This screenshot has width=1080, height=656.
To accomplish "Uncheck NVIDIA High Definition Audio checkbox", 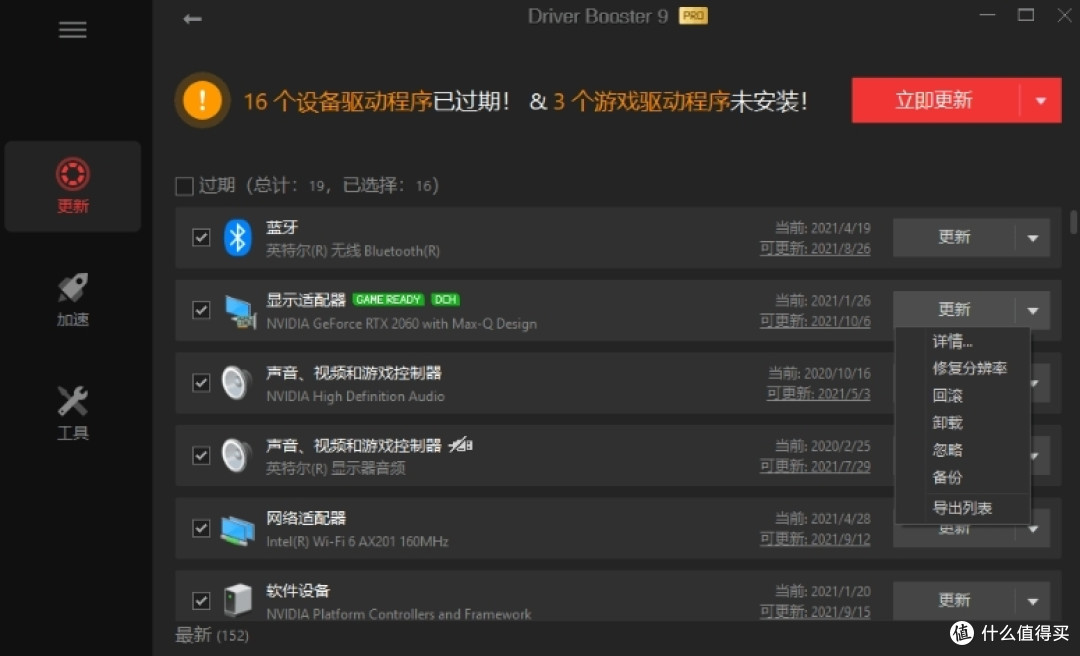I will pyautogui.click(x=200, y=382).
